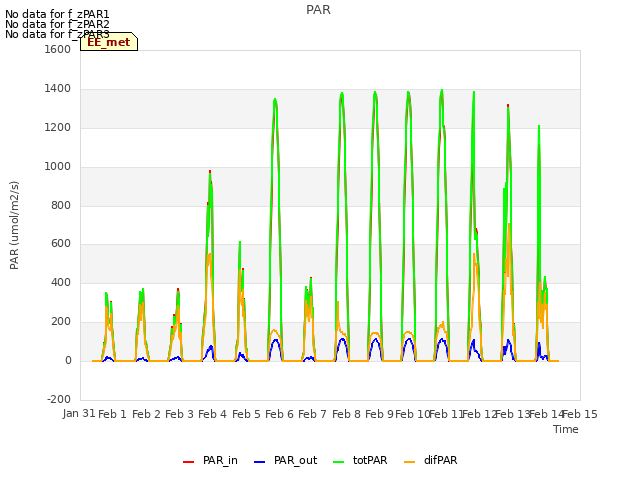This screenshot has height=480, width=640.
Task: Click the blue PAR_out legend swatch
Action: point(259,462)
